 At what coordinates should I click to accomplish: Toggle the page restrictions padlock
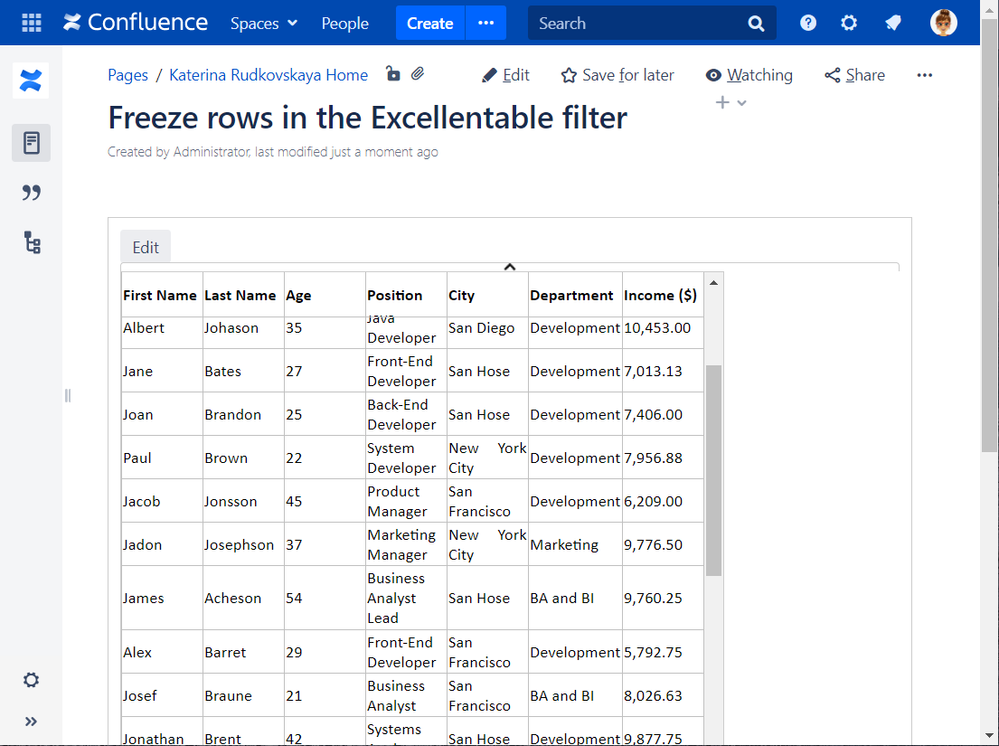click(x=393, y=75)
